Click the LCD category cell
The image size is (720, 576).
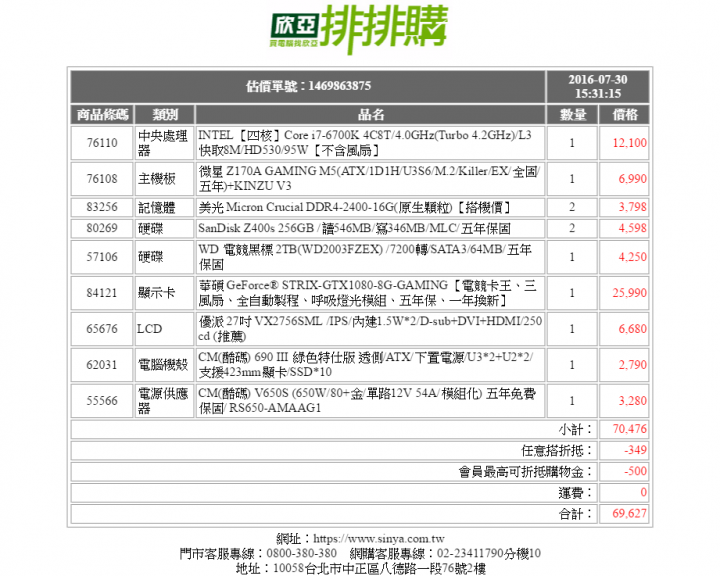click(164, 328)
